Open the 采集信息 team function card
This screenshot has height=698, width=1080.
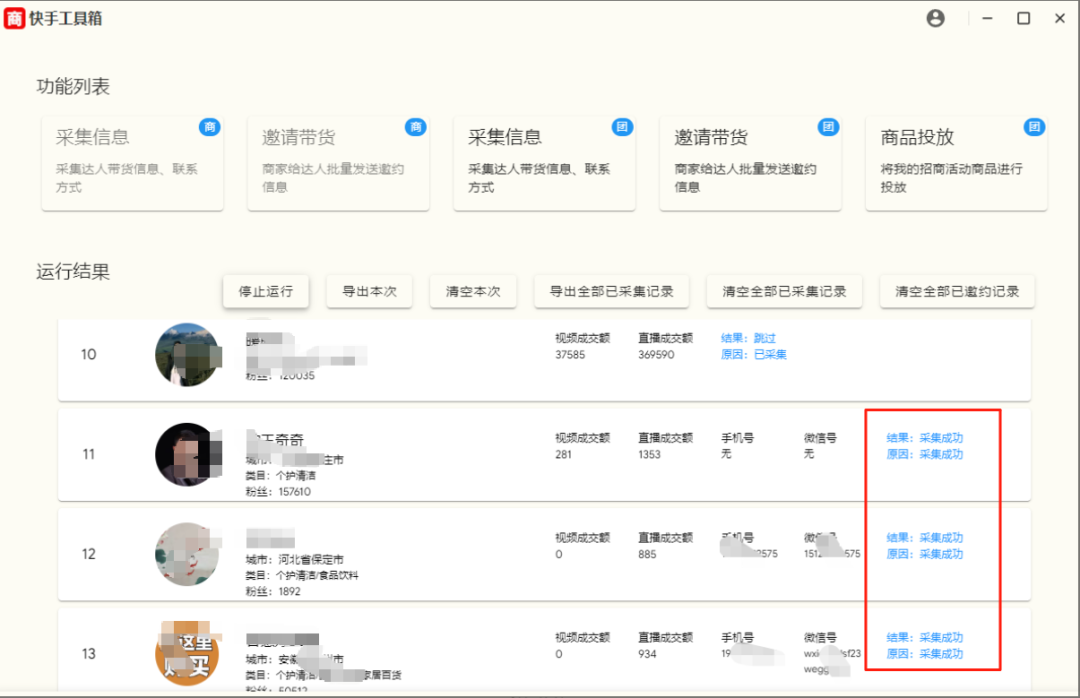tap(544, 165)
